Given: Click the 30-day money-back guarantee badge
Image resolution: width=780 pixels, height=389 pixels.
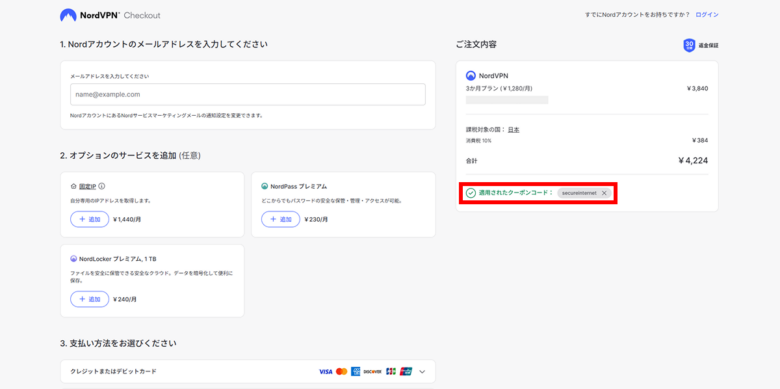Looking at the screenshot, I should coord(689,45).
